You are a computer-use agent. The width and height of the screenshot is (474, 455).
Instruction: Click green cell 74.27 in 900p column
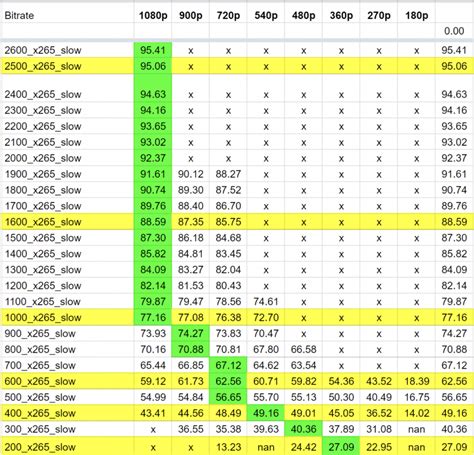191,334
